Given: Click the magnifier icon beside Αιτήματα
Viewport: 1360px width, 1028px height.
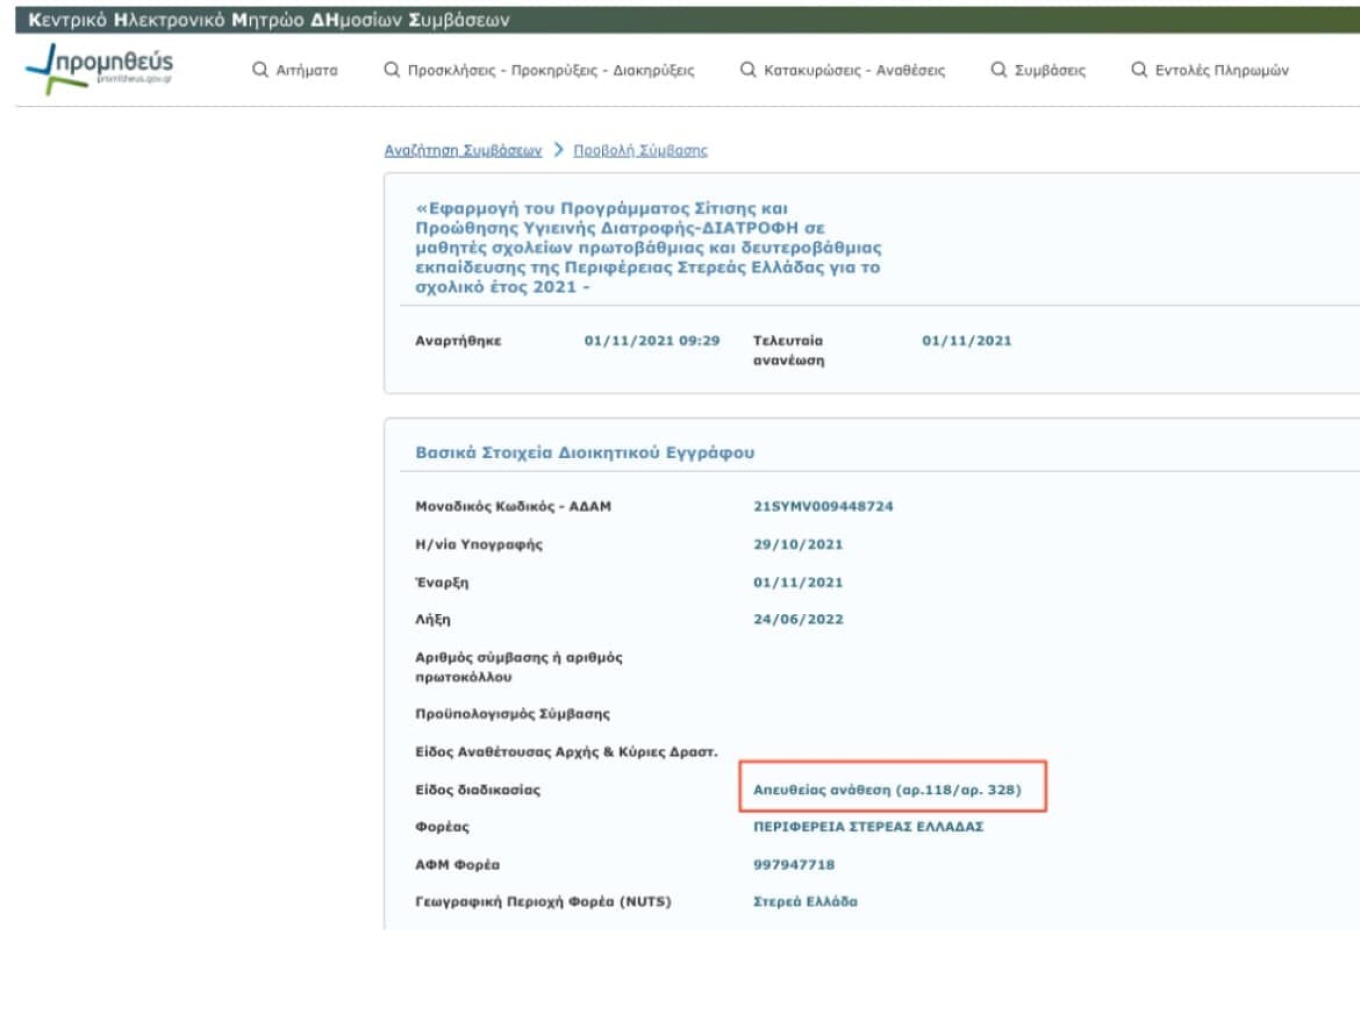Looking at the screenshot, I should (x=260, y=69).
